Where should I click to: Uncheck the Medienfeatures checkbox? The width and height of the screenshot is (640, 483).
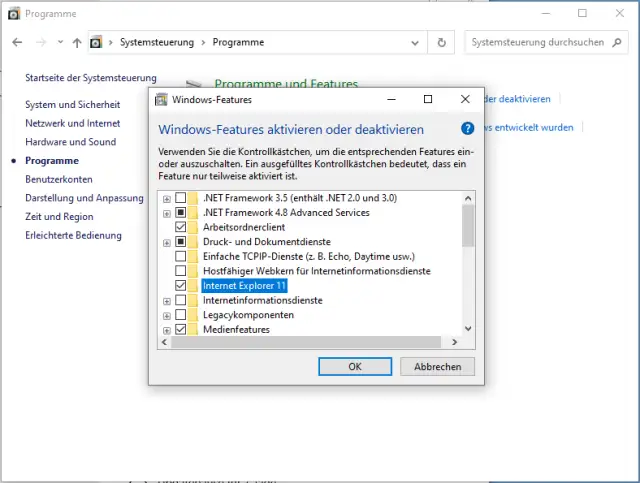tap(180, 329)
